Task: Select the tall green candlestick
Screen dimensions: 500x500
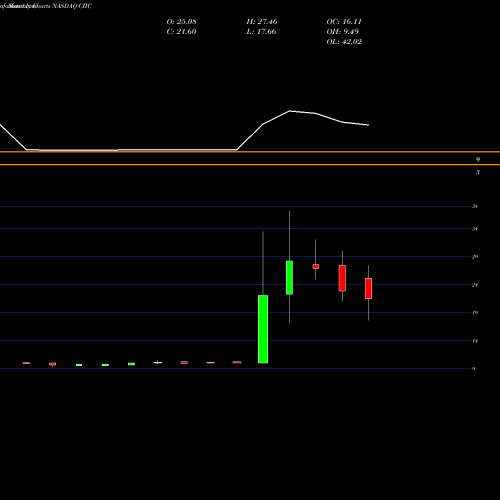Action: click(263, 329)
